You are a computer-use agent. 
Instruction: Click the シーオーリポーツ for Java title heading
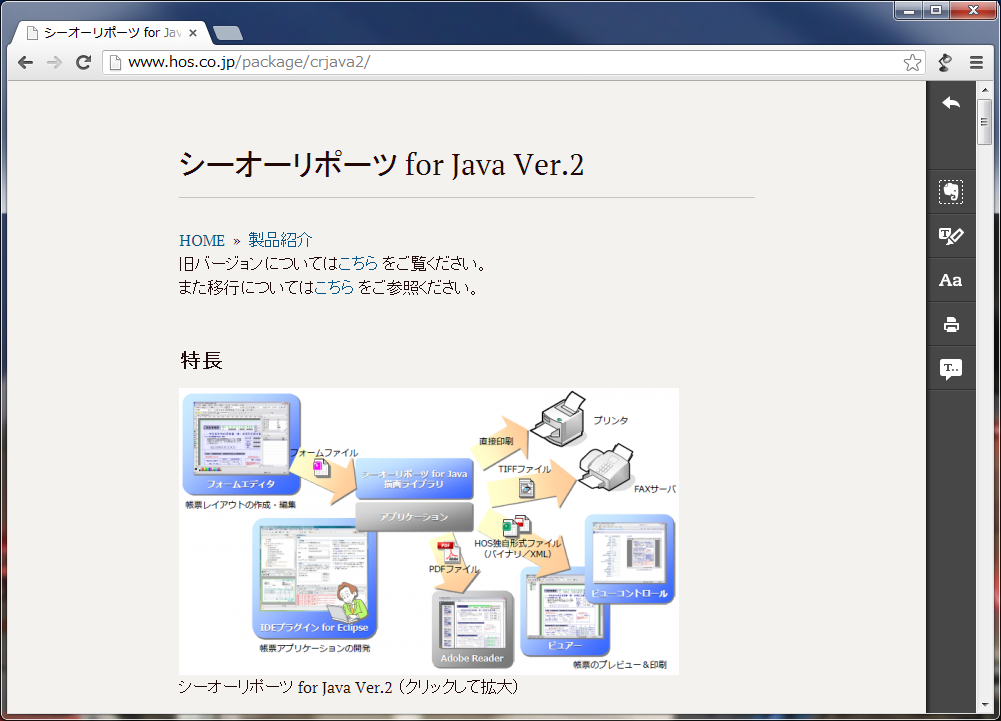381,165
